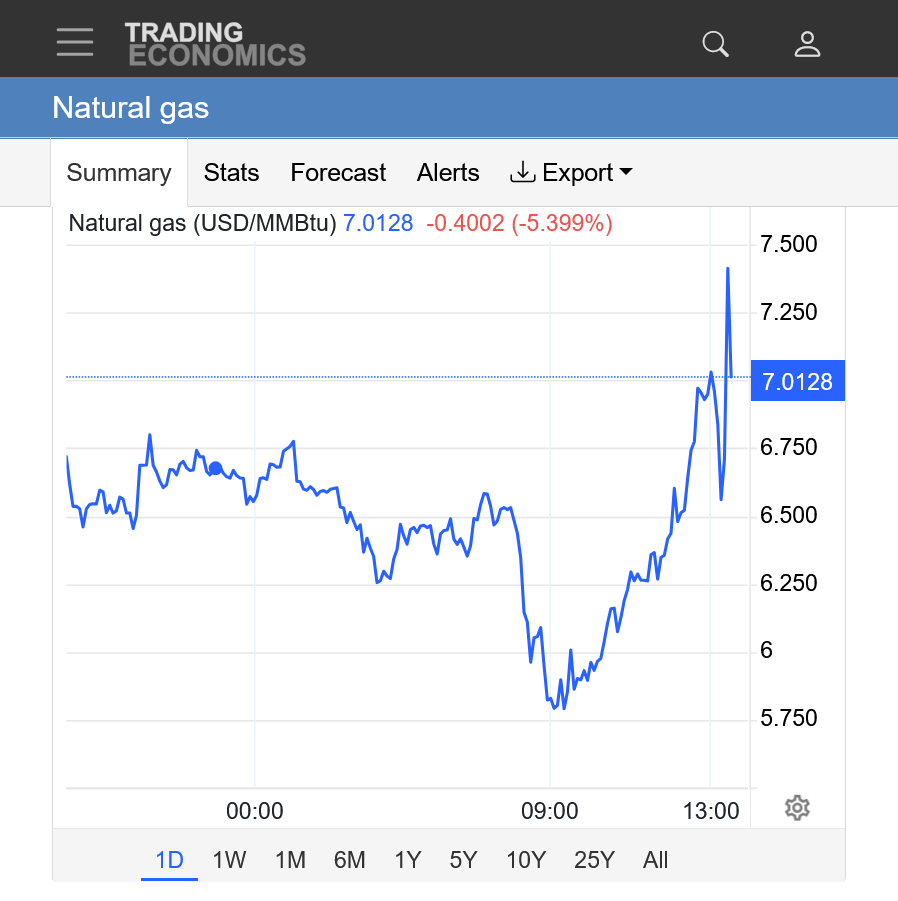Click the blue data point marker on chart
Viewport: 898px width, 901px height.
215,468
